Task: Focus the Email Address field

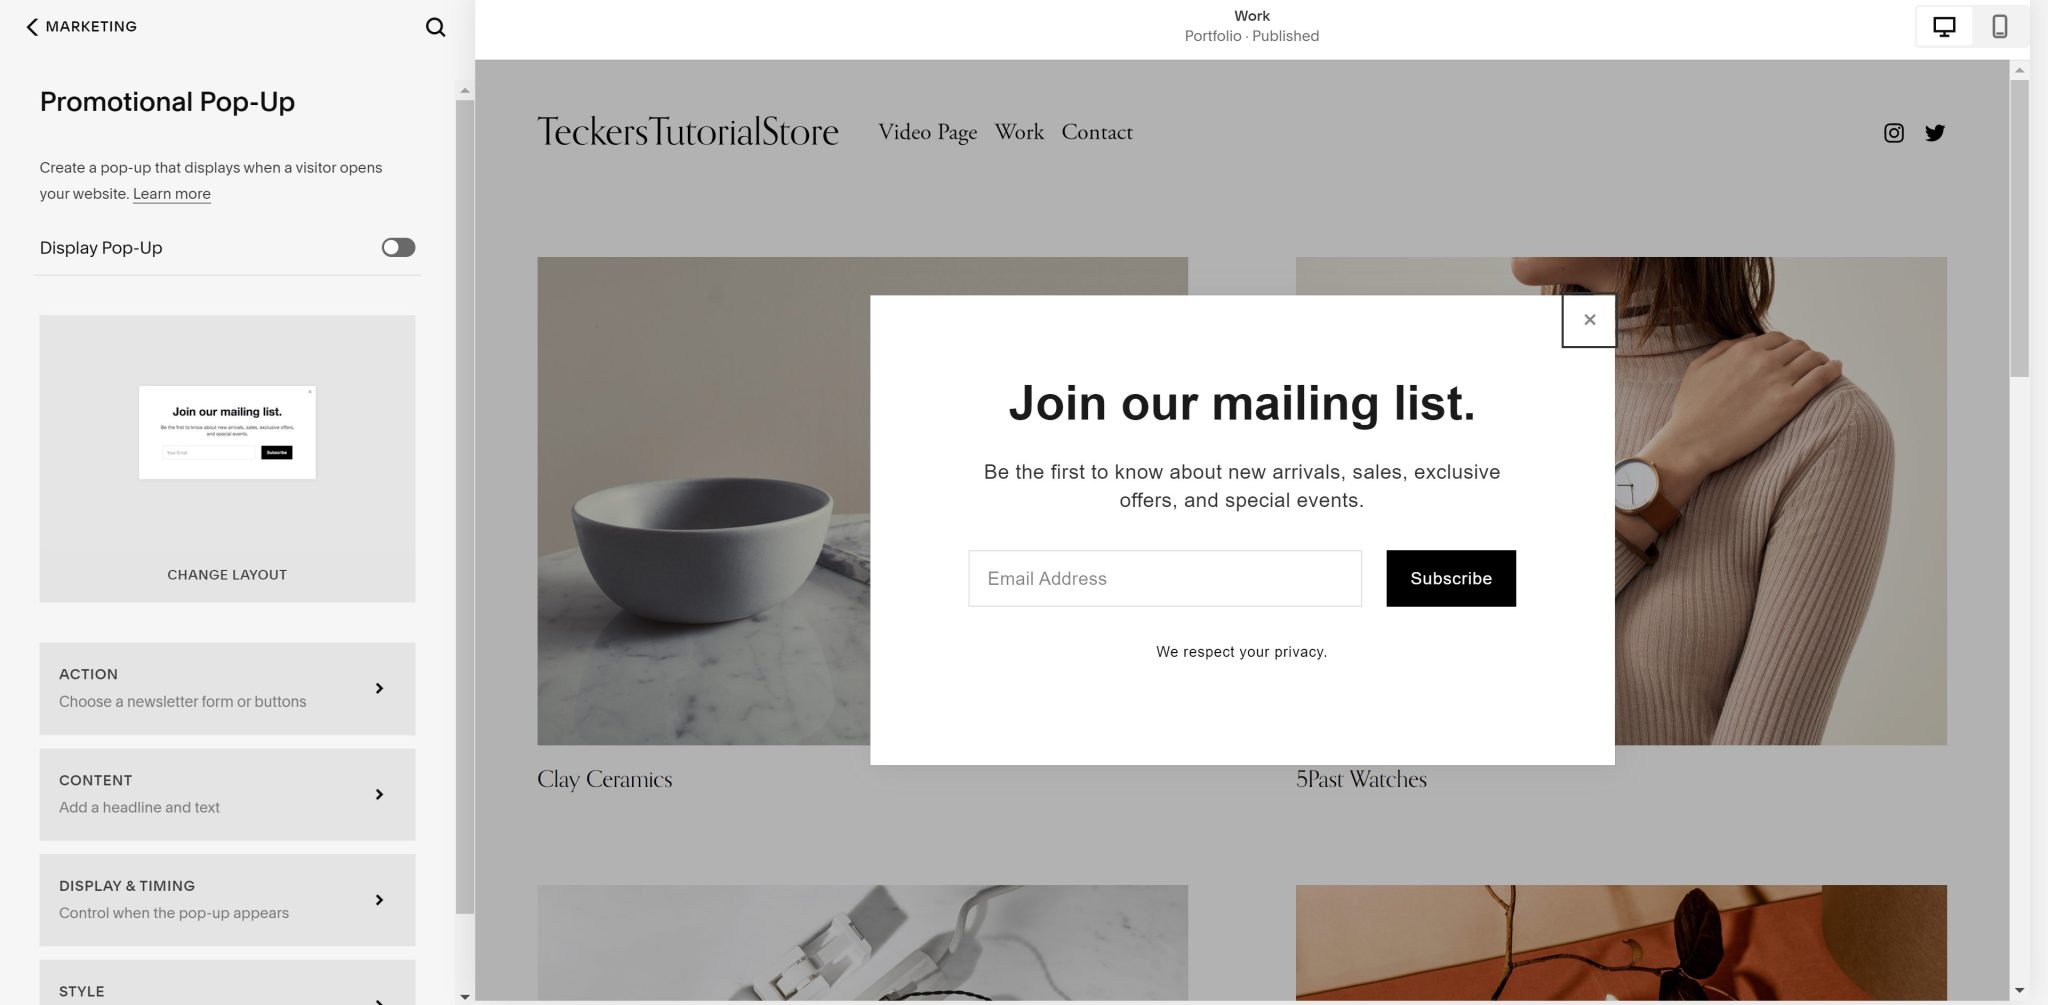Action: pos(1165,578)
